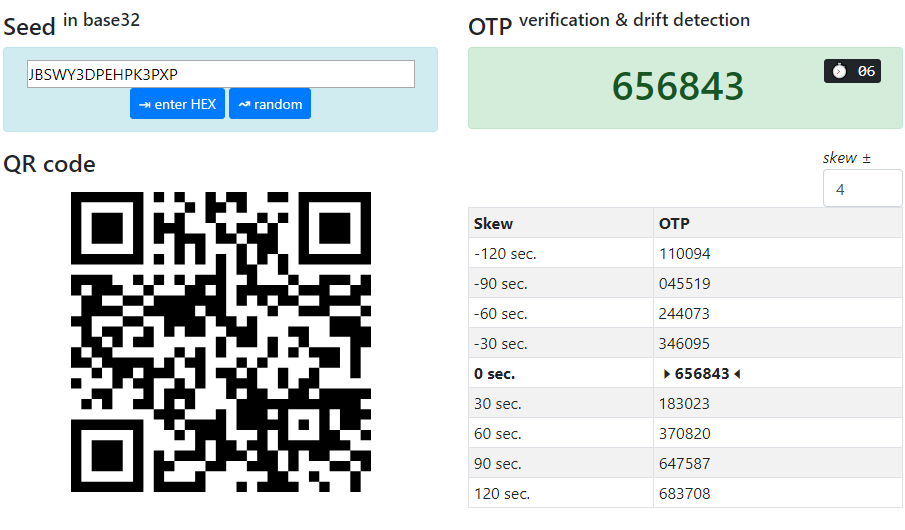The image size is (905, 530).
Task: Click the OTP verification & drift detection heading
Action: click(609, 24)
